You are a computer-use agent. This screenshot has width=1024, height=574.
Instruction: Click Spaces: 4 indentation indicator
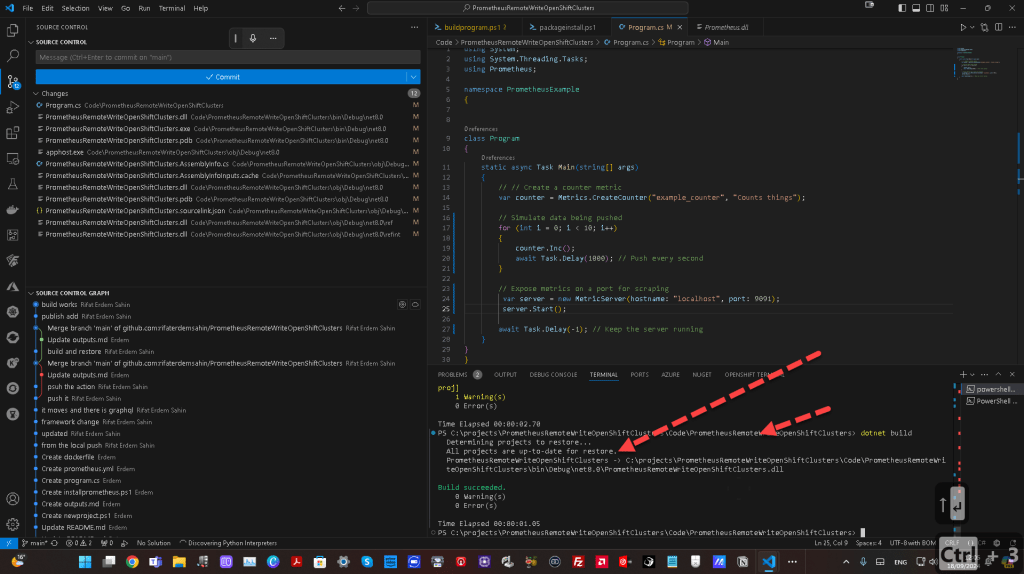tap(869, 543)
